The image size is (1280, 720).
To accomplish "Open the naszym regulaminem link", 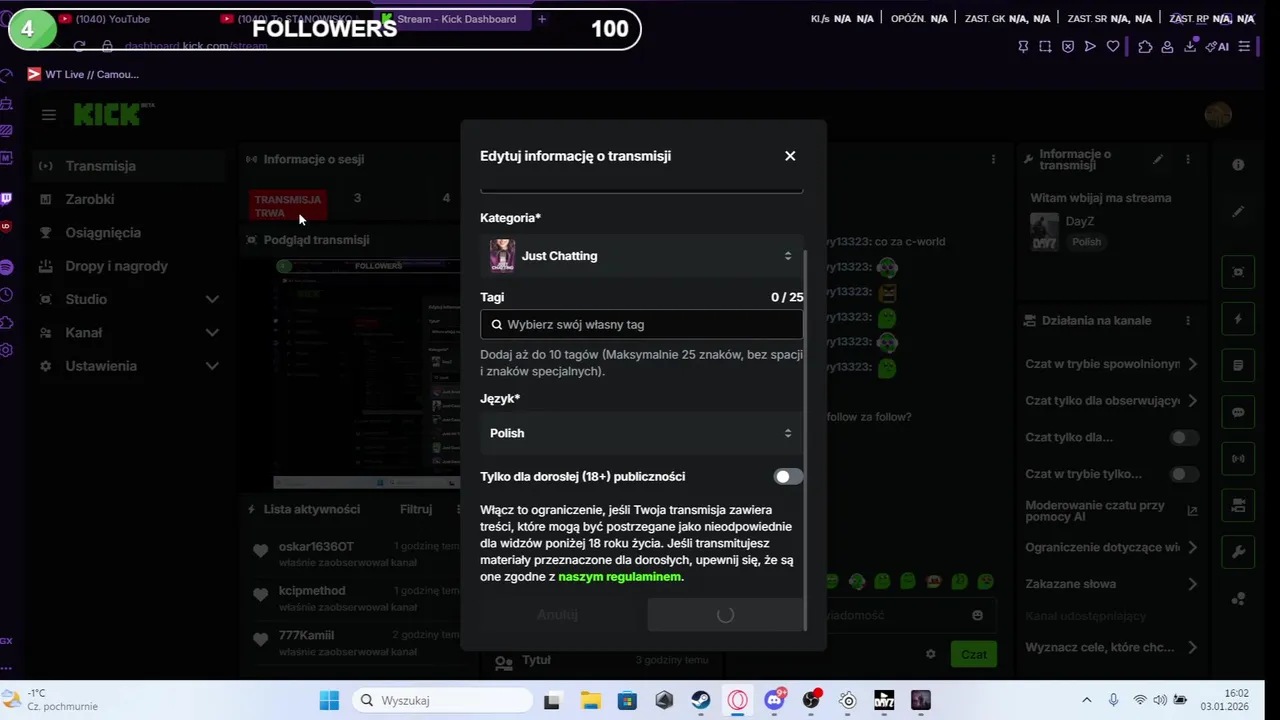I will 620,577.
